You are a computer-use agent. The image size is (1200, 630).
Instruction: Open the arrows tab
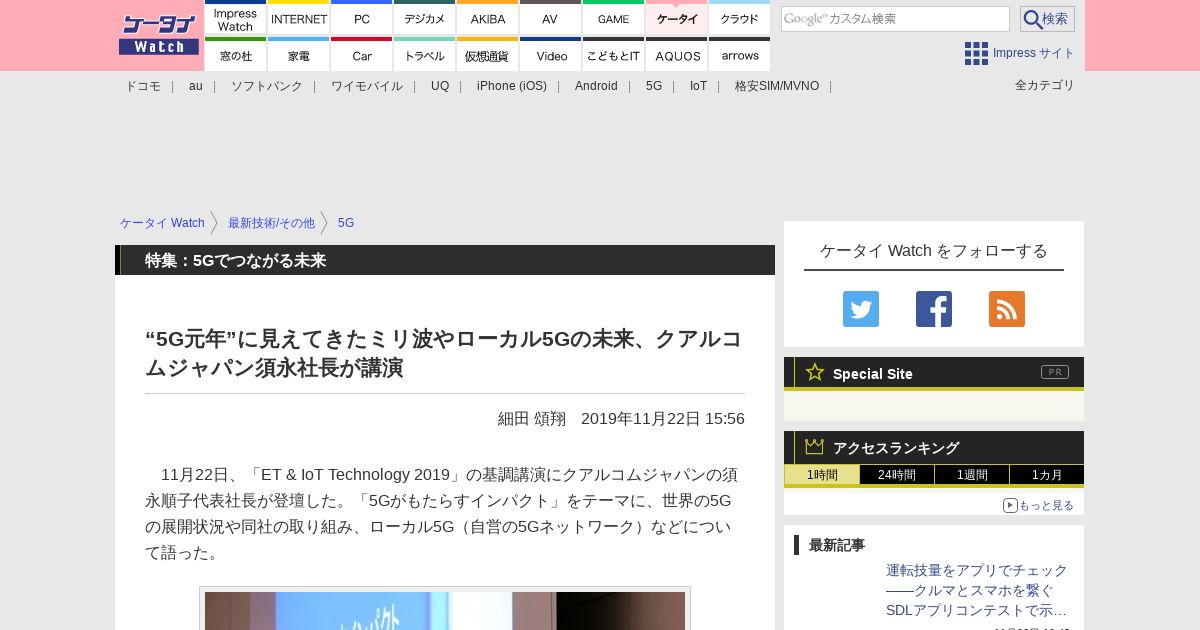[x=740, y=54]
